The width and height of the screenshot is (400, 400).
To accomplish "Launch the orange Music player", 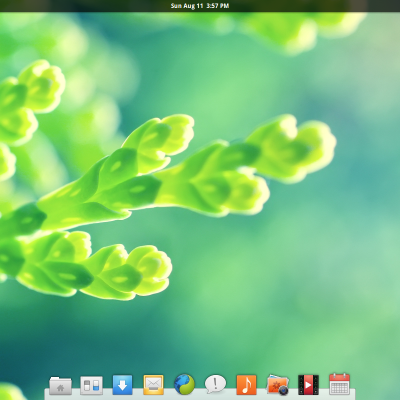I will (246, 385).
